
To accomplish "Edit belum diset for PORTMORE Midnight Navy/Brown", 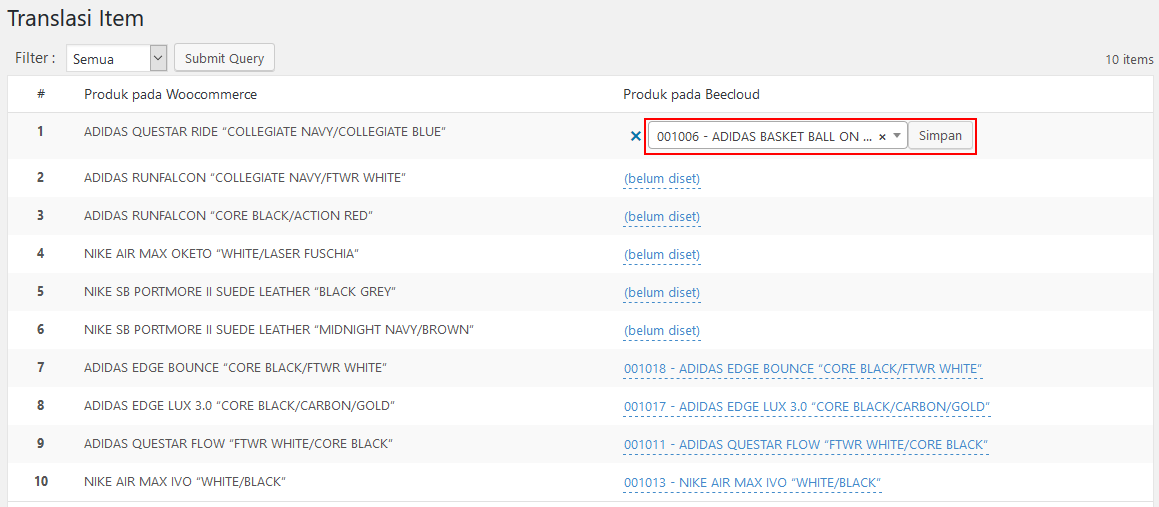I will (661, 331).
